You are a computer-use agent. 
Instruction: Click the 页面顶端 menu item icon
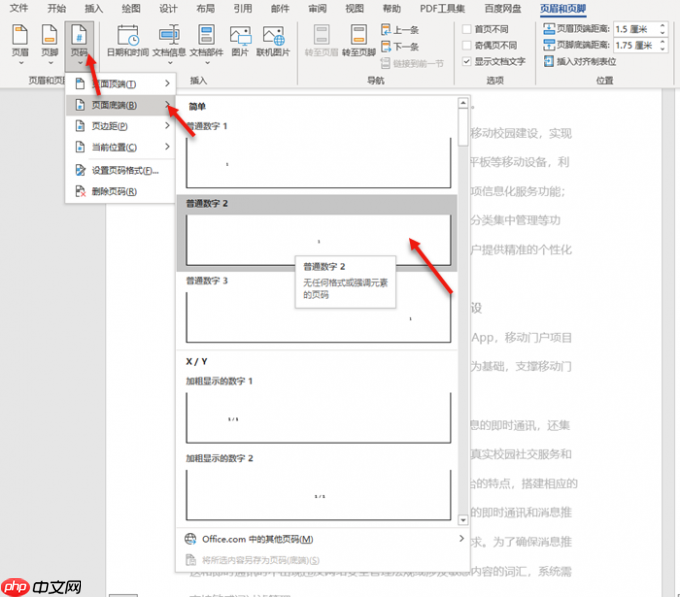point(80,84)
